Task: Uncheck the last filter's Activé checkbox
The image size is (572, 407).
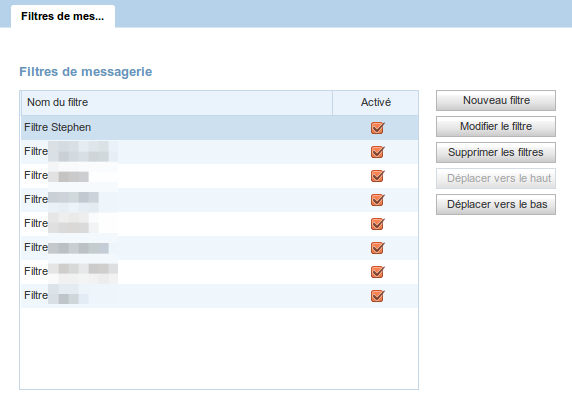Action: pyautogui.click(x=377, y=296)
